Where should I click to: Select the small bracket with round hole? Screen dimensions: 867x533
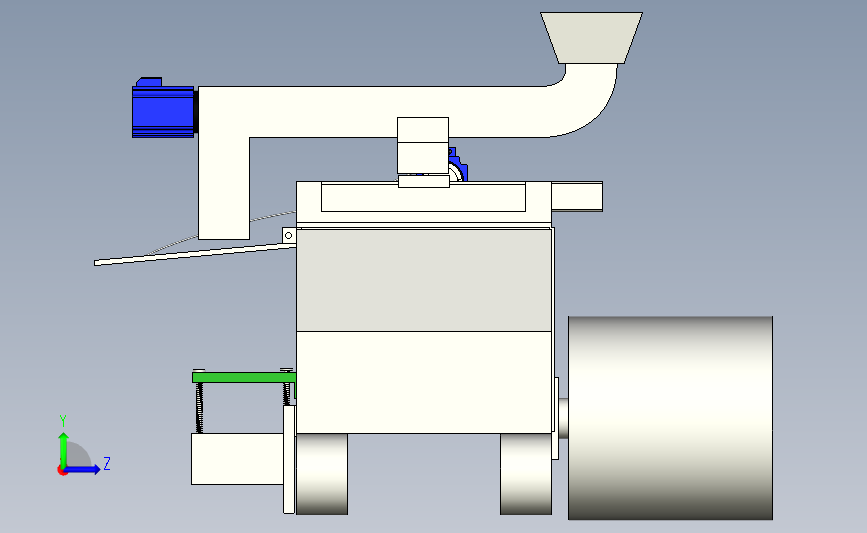click(289, 236)
